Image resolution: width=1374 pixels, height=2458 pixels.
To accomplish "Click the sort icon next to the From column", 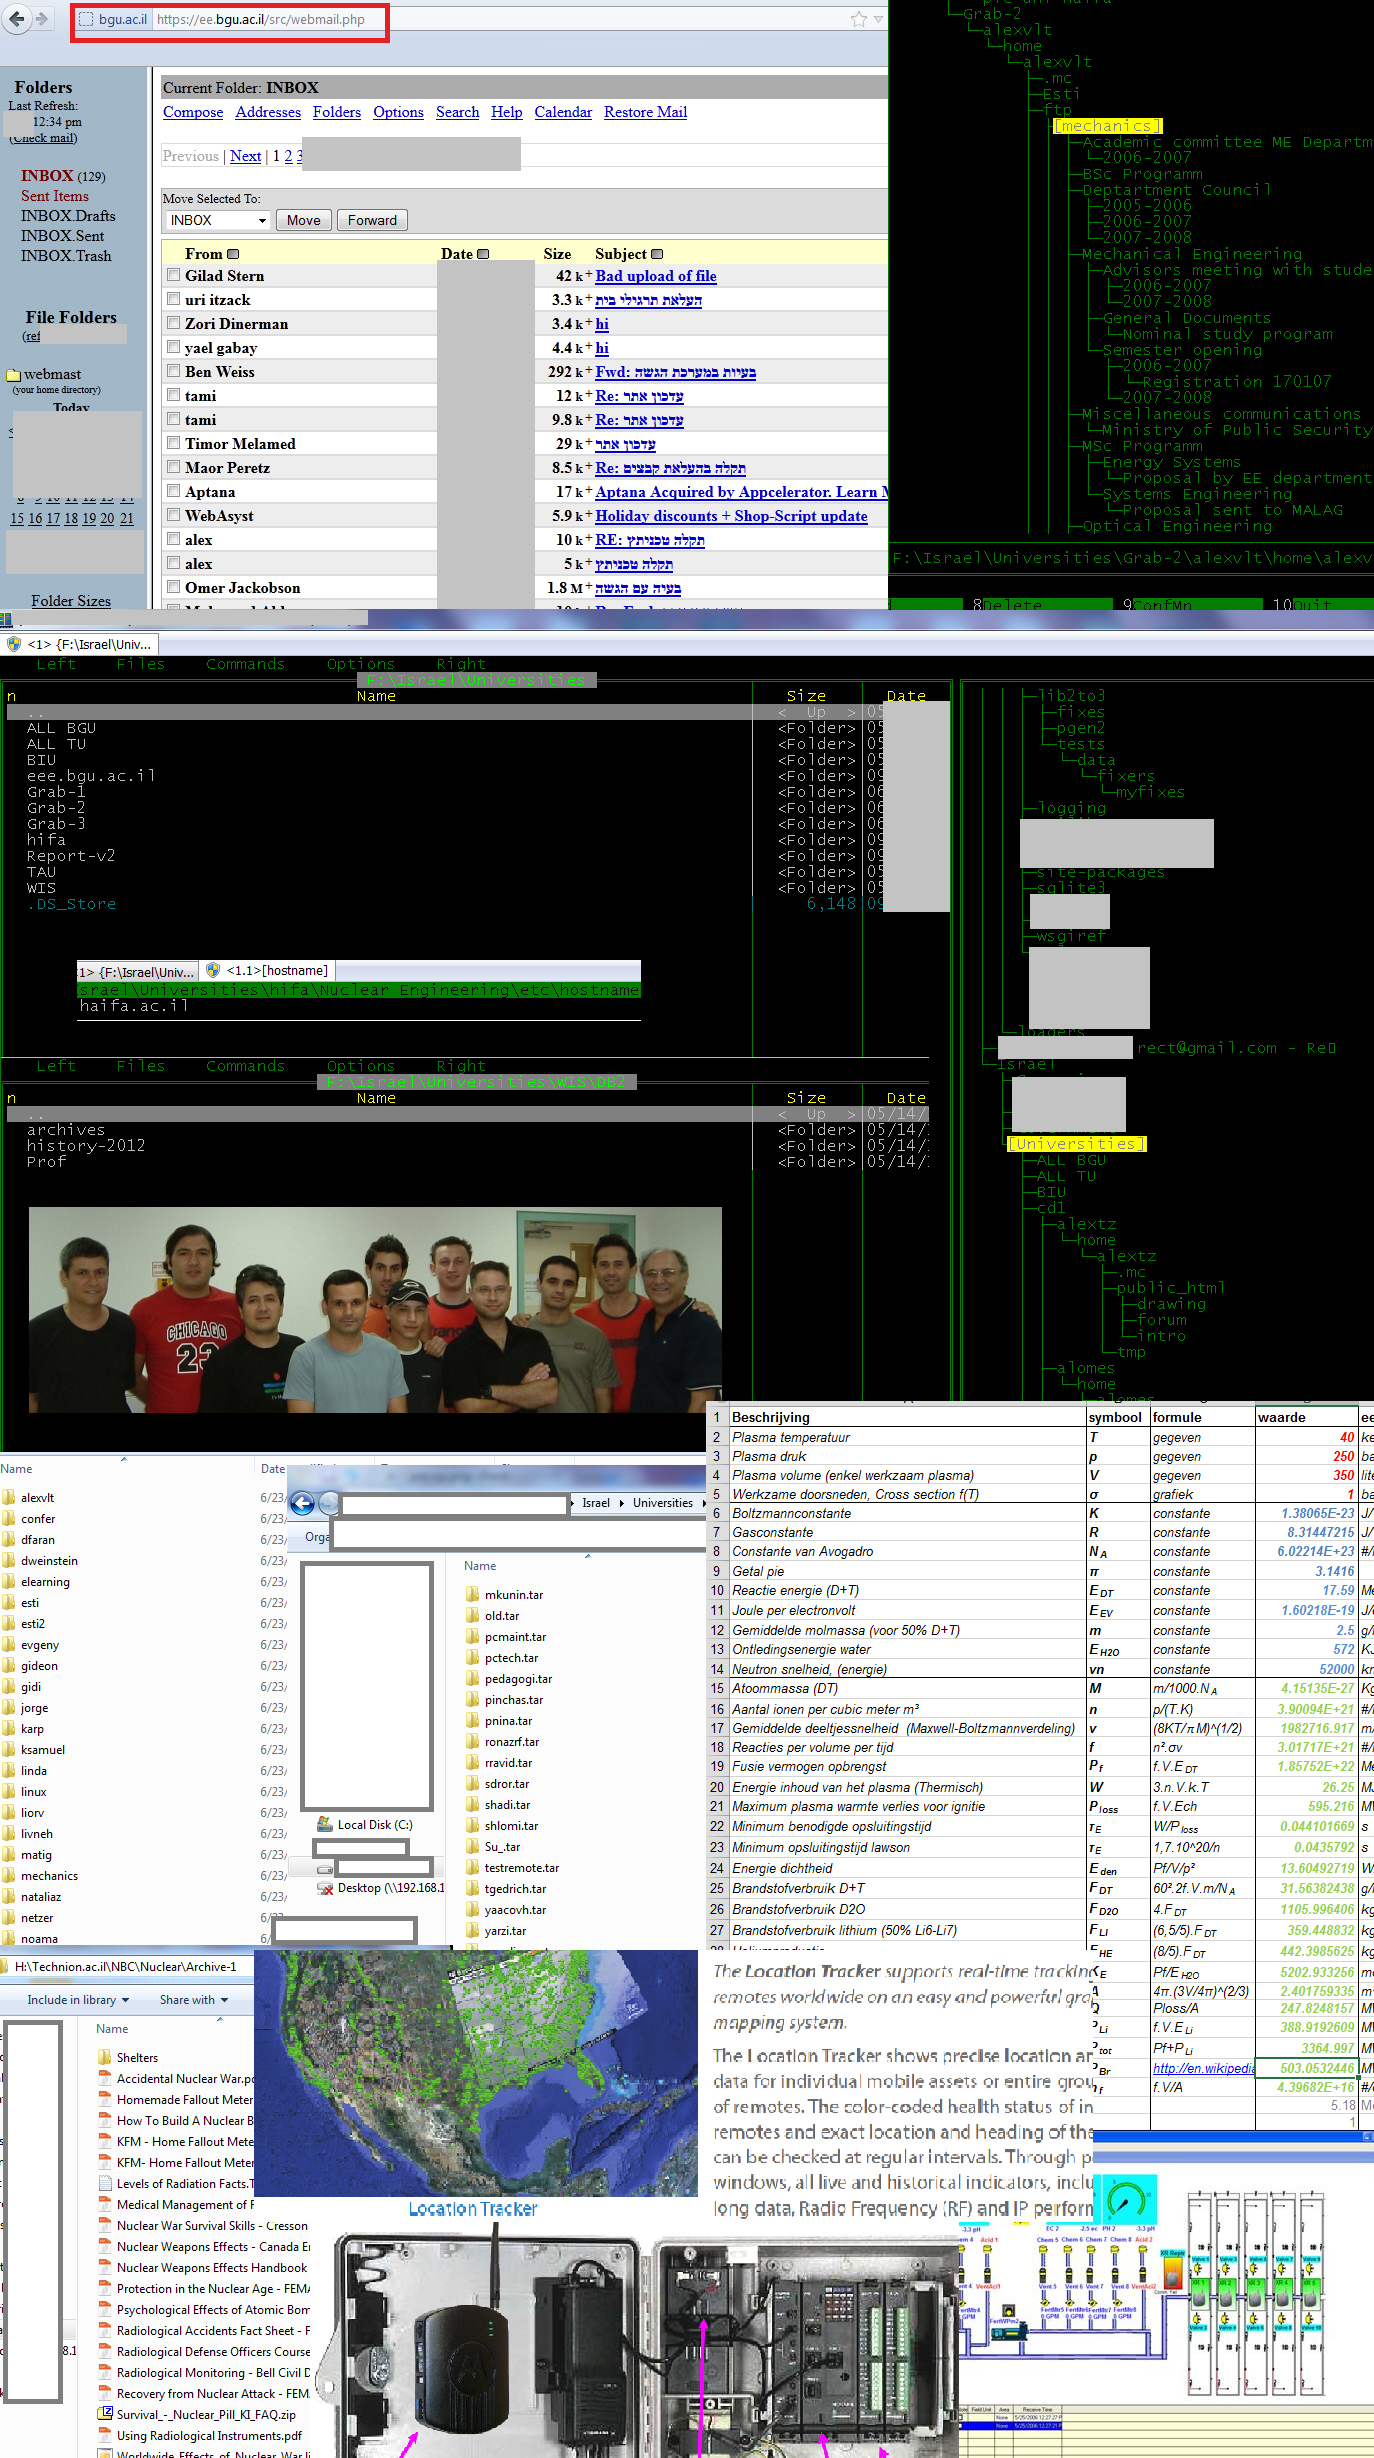I will [233, 254].
